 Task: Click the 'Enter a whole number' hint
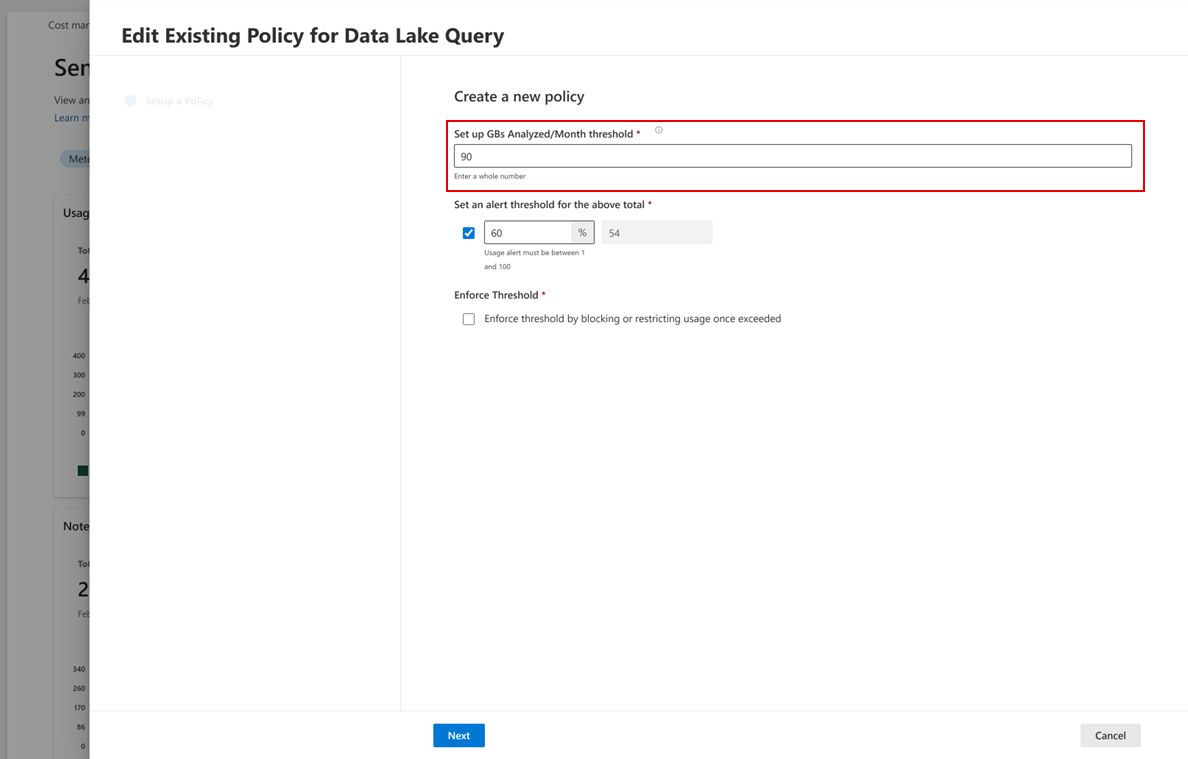(489, 176)
